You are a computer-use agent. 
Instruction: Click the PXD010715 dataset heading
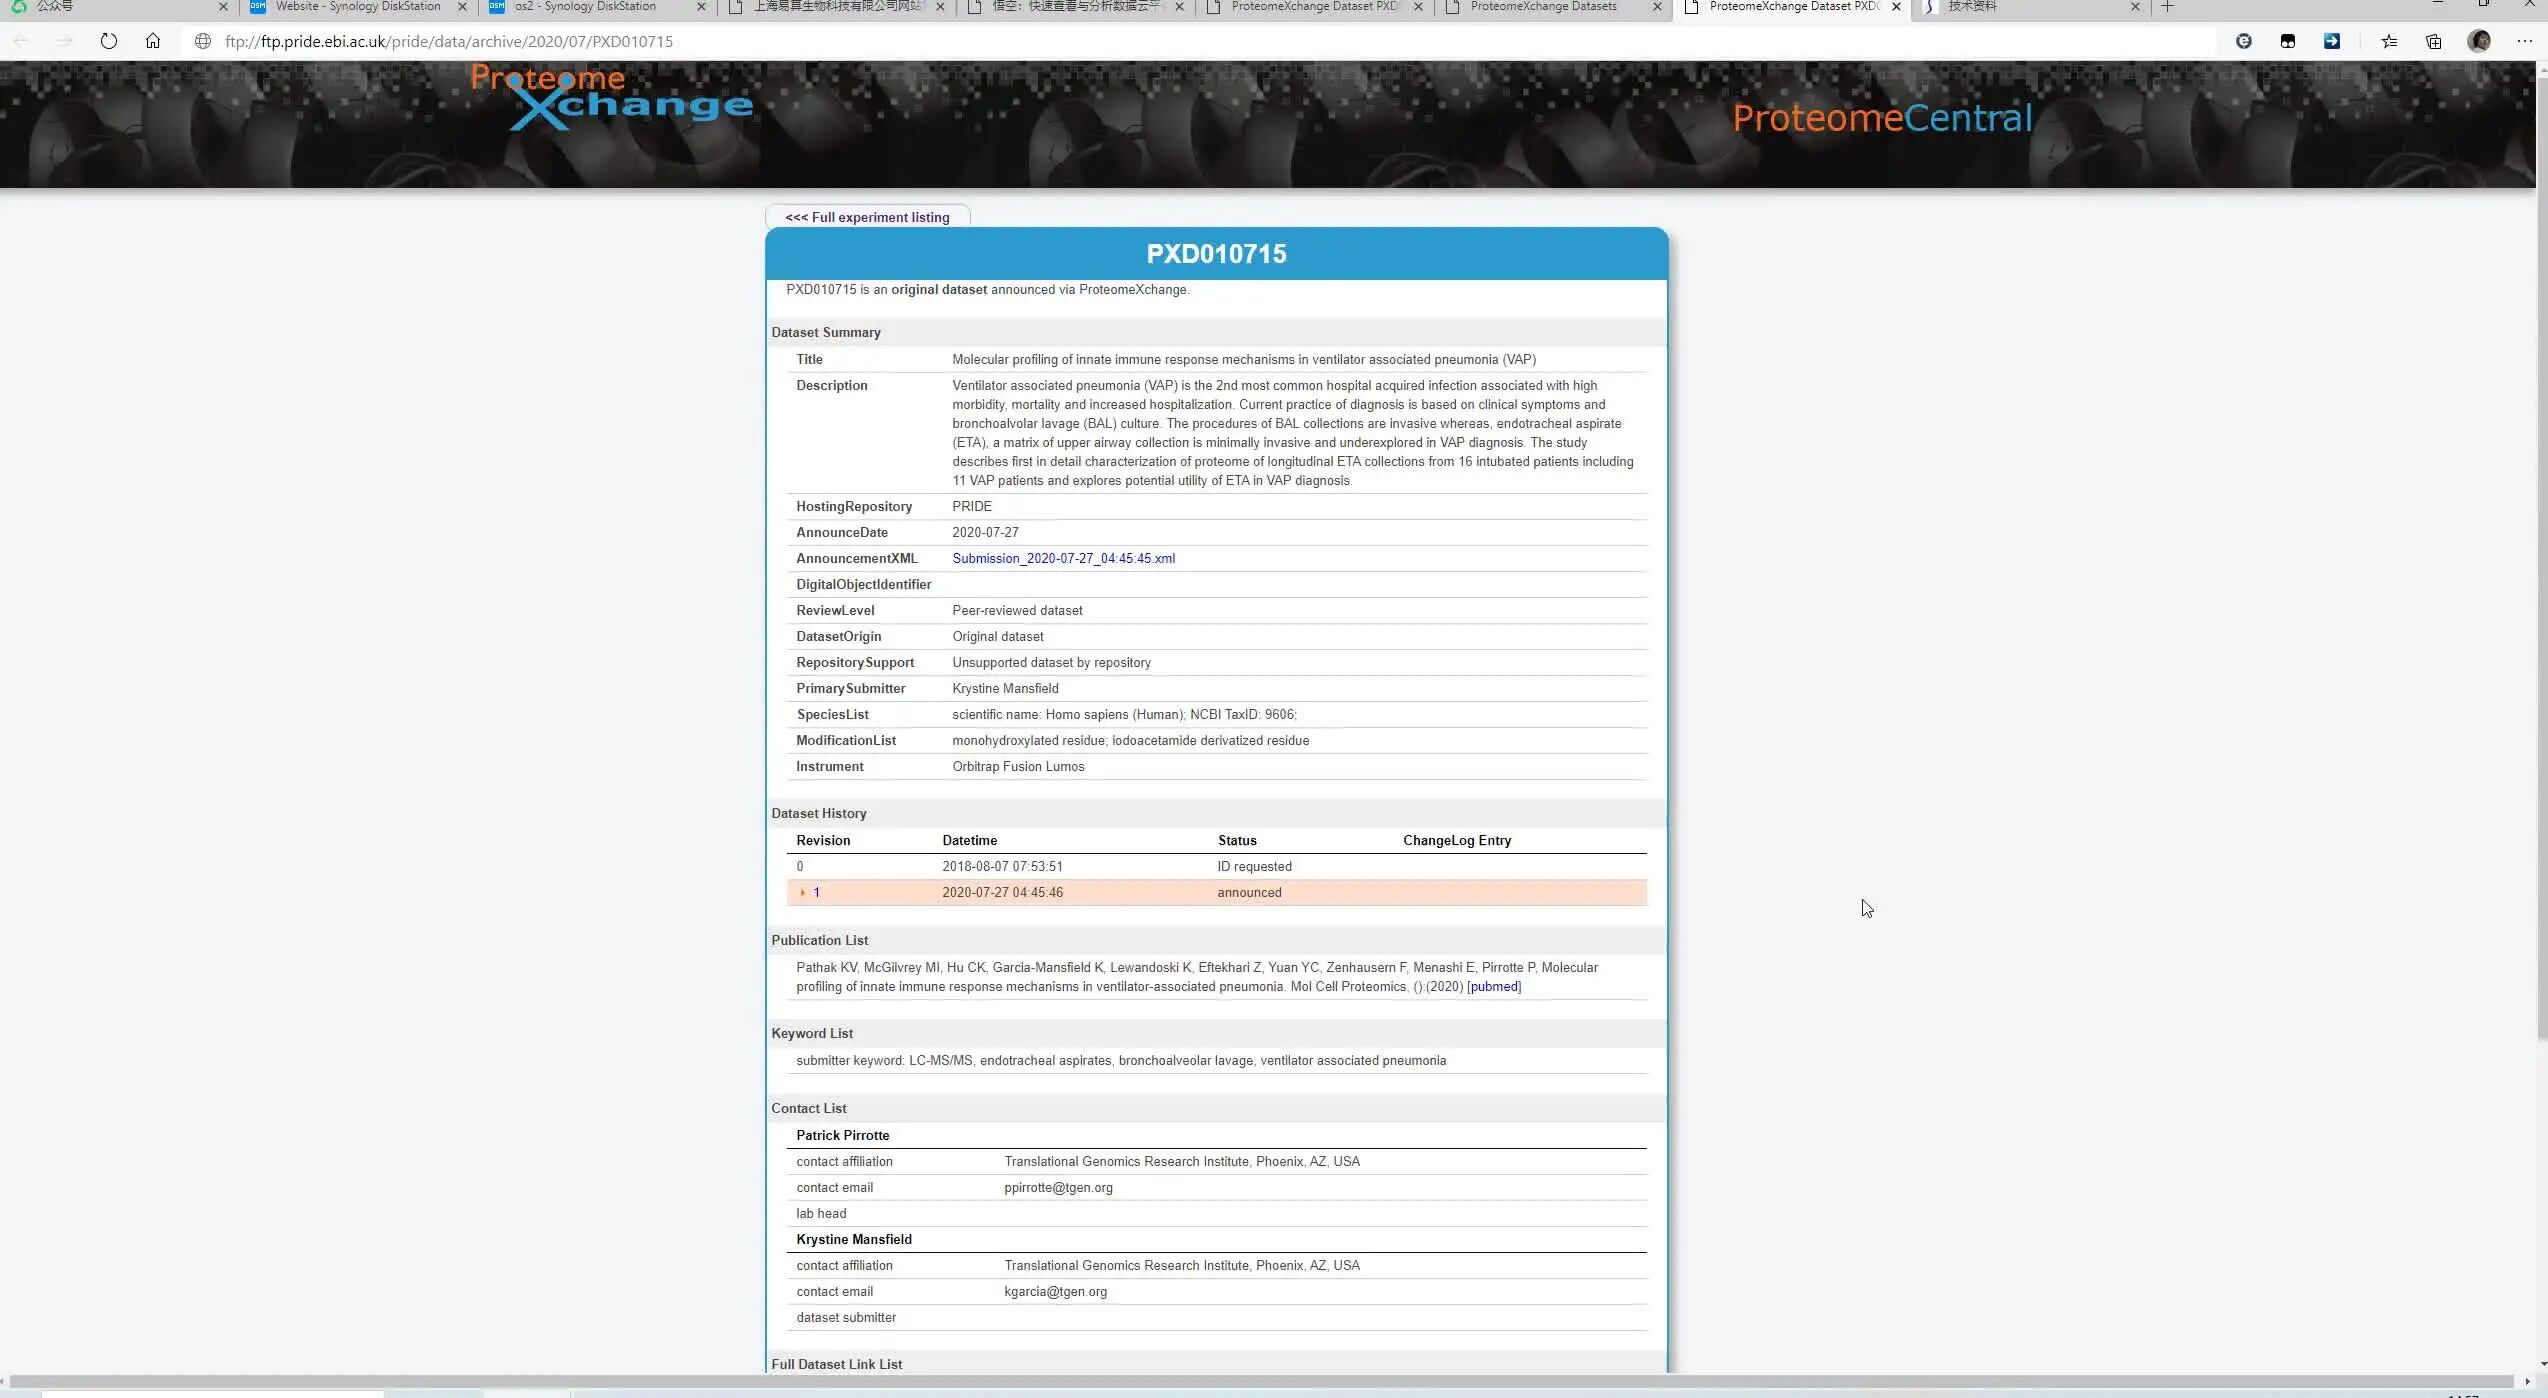(1216, 254)
